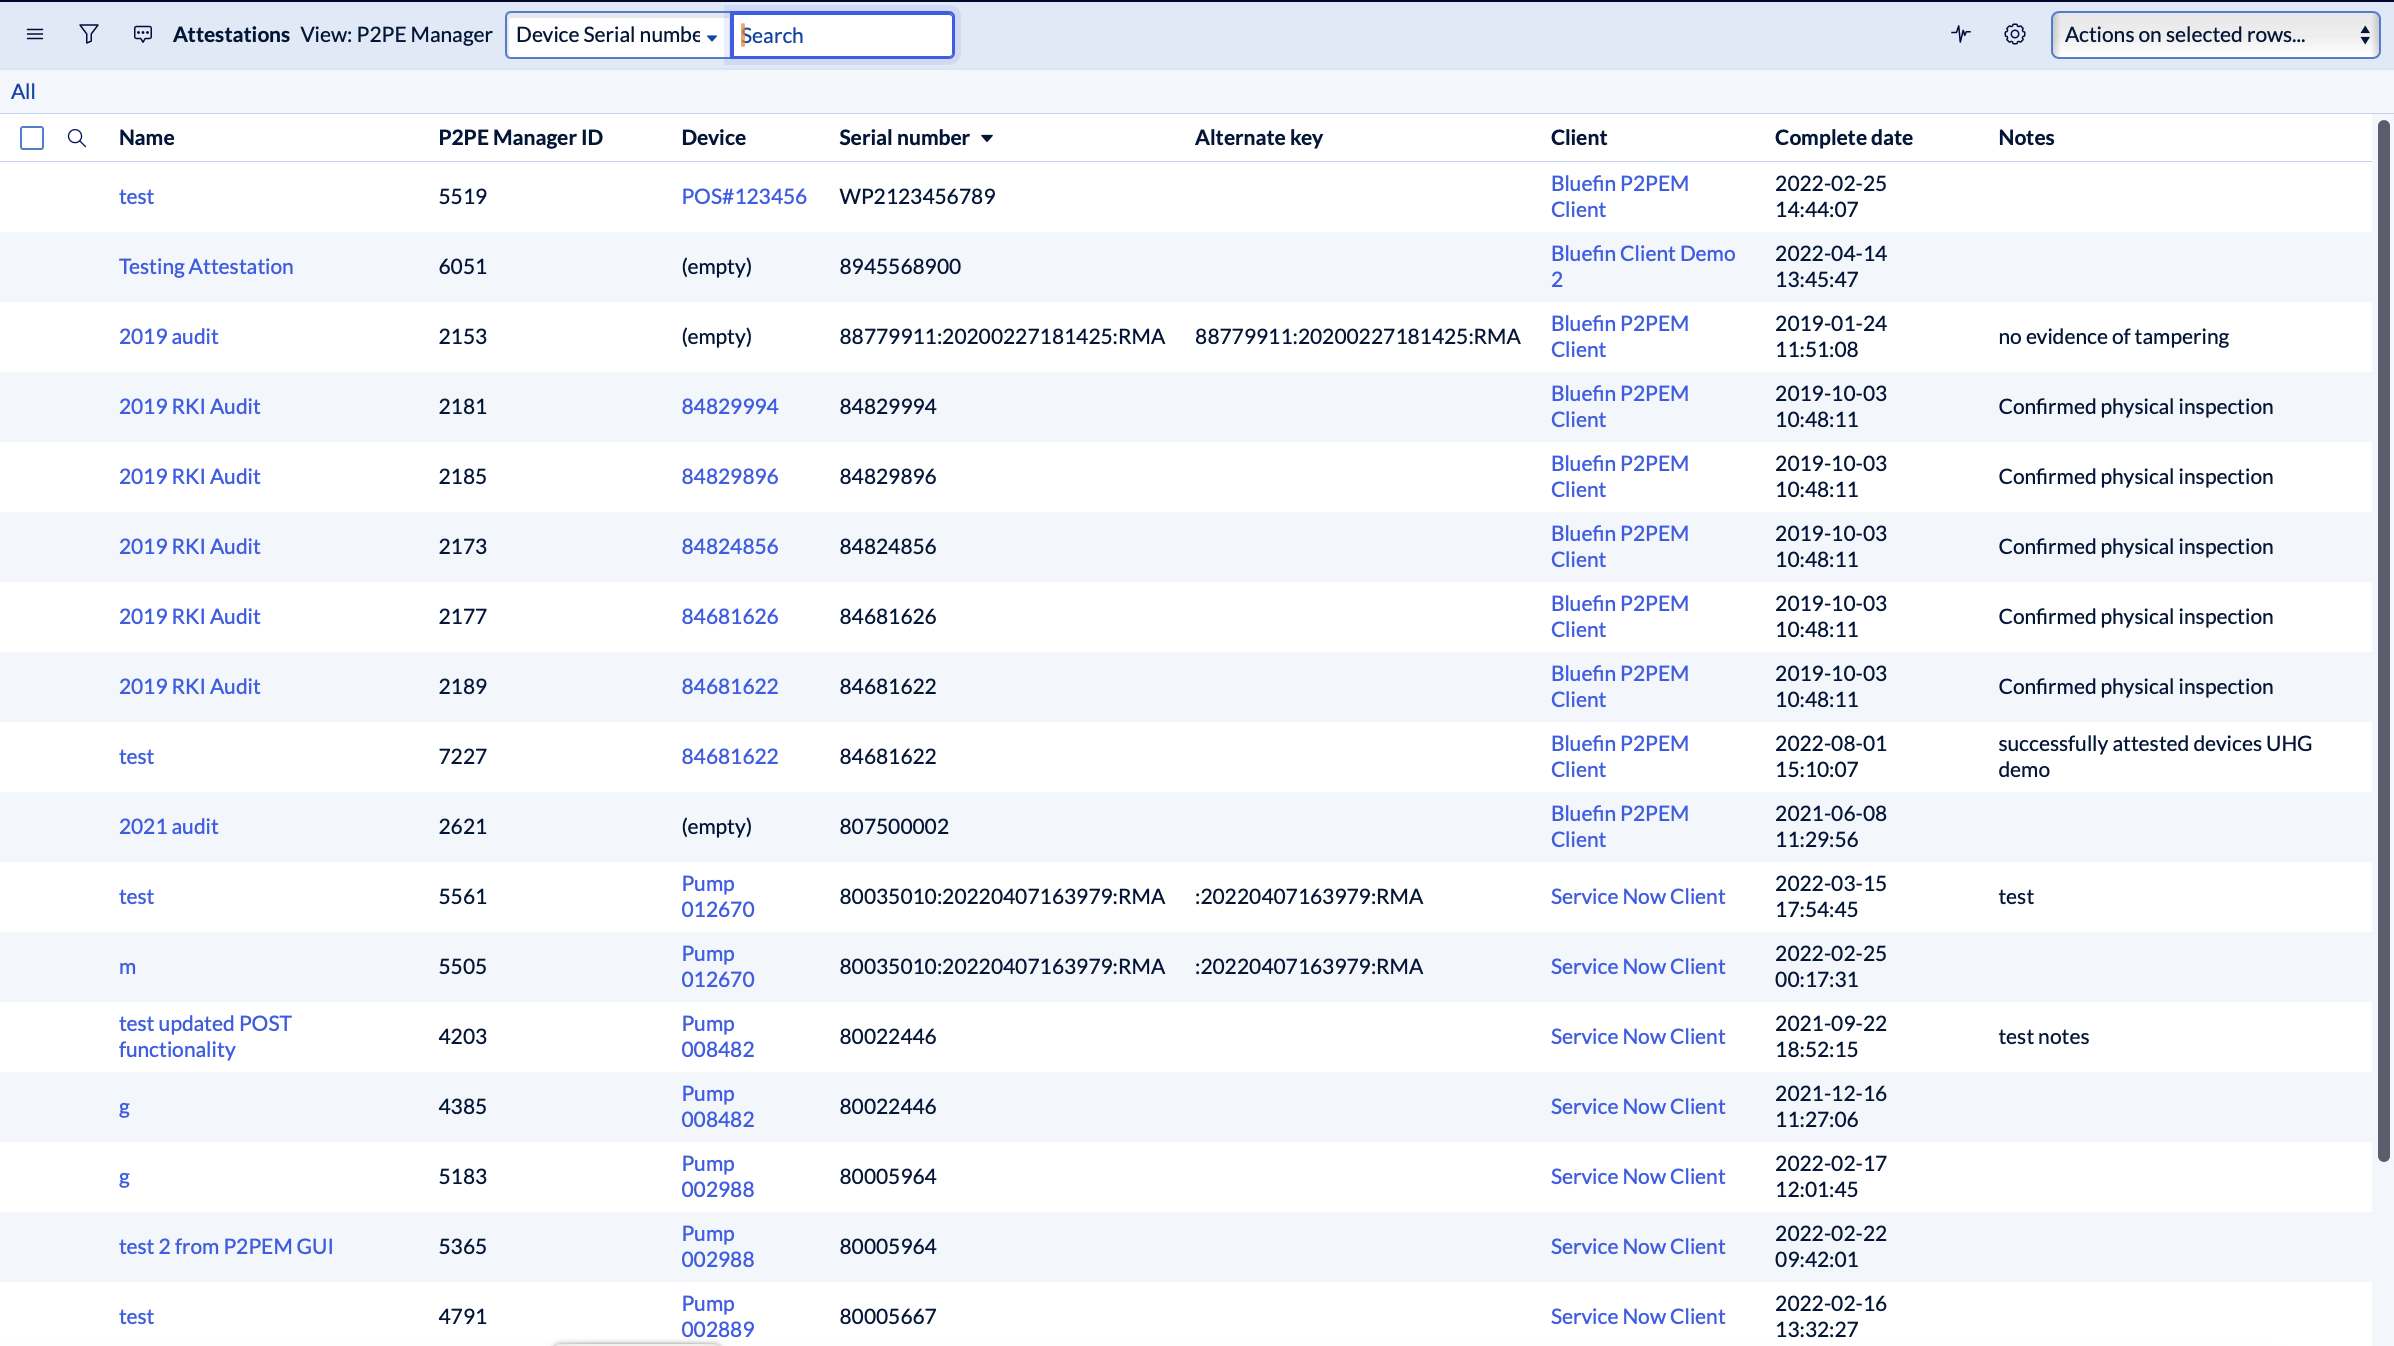Toggle the select-all rows checkbox
Viewport: 2394px width, 1346px height.
pos(32,138)
